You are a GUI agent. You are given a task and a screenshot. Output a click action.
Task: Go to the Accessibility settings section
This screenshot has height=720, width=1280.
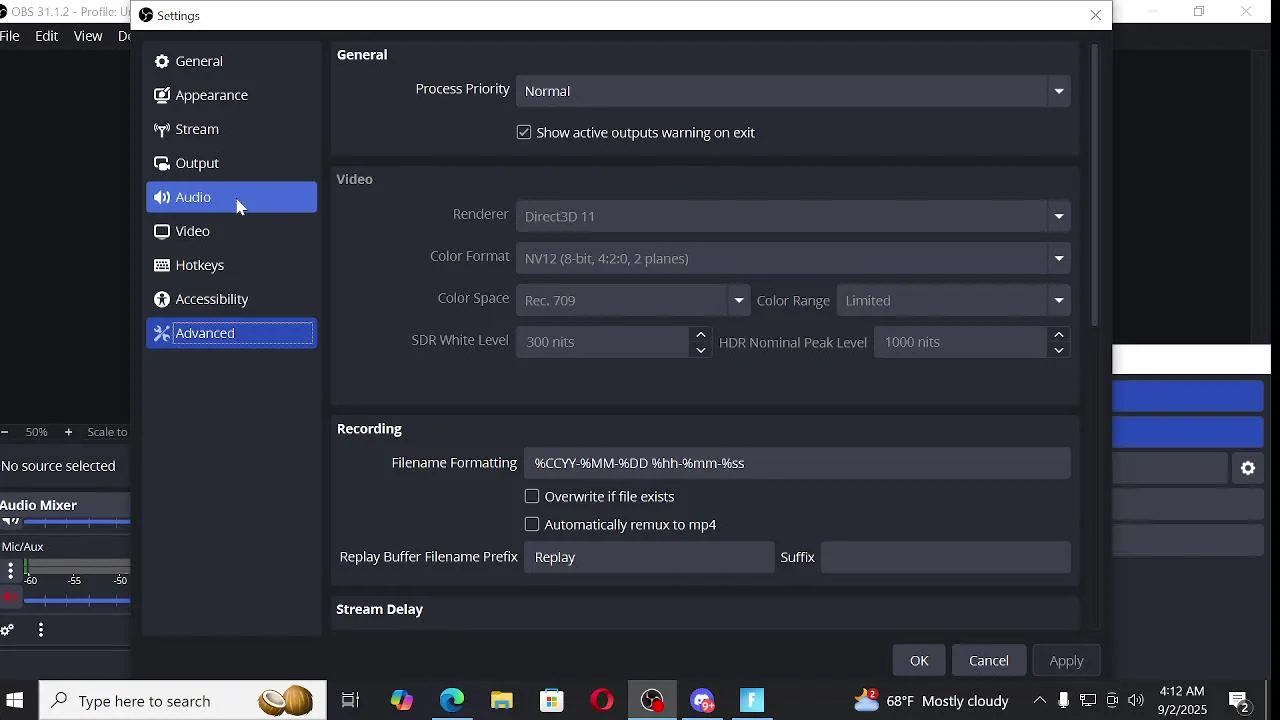point(231,299)
